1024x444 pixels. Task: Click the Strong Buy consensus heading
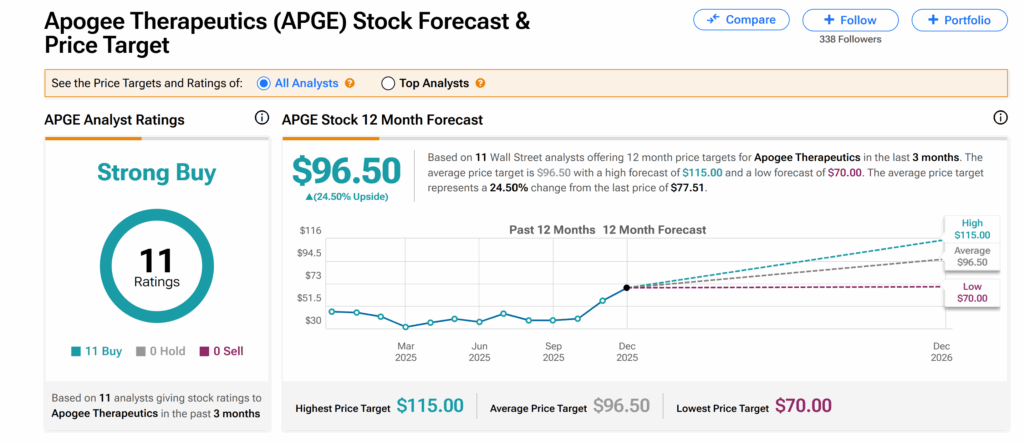coord(156,173)
